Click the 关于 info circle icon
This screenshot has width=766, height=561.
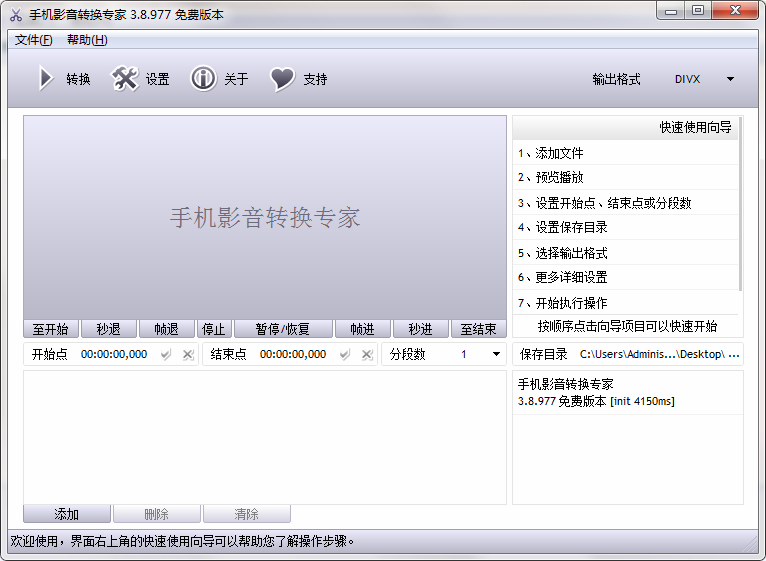coord(203,79)
